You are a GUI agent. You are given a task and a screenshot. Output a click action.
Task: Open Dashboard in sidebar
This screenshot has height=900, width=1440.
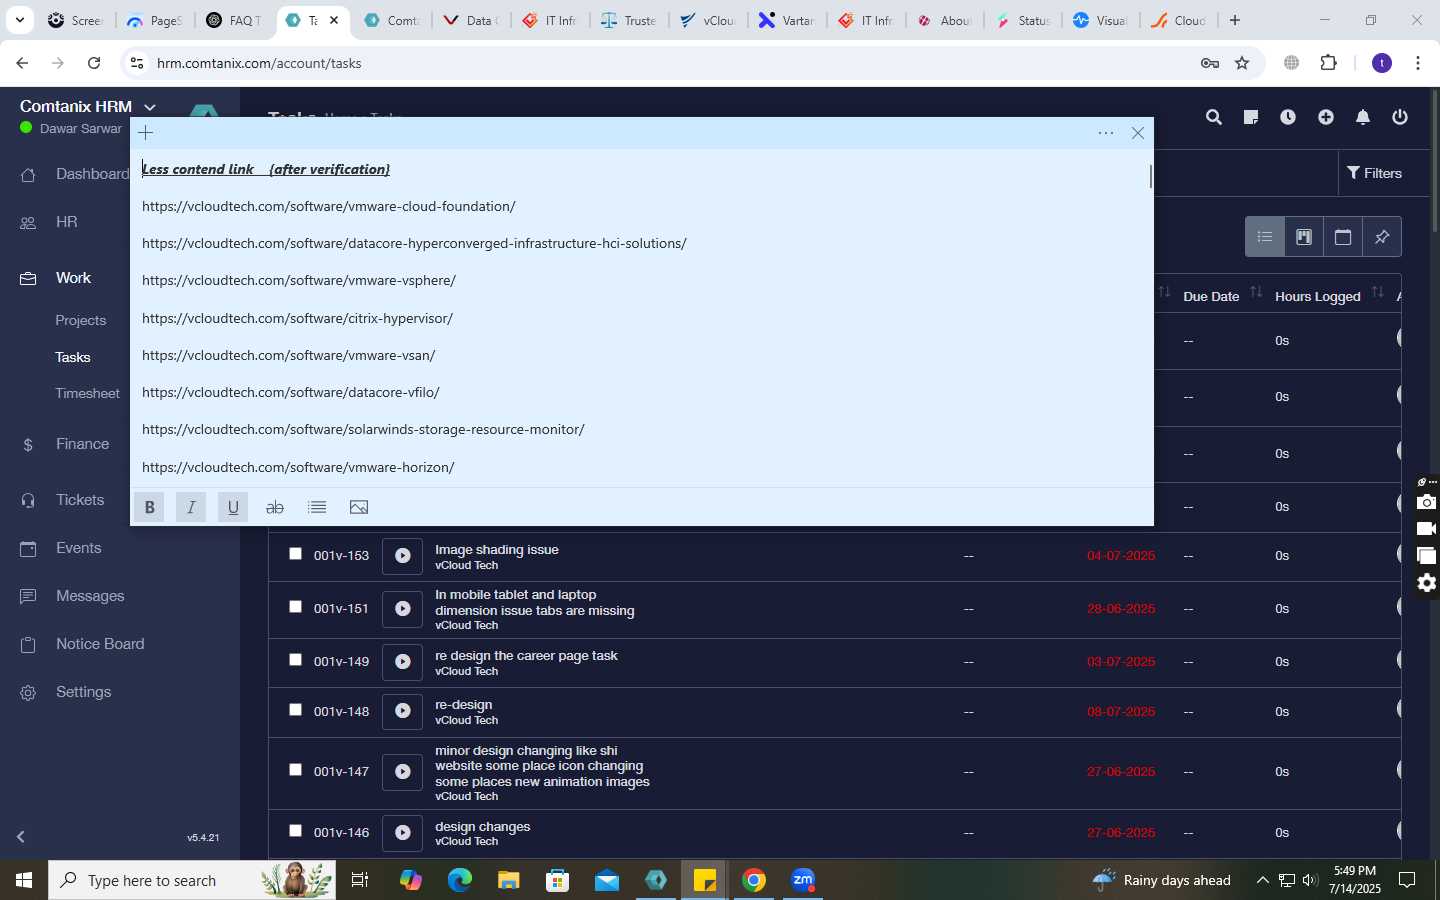coord(92,174)
